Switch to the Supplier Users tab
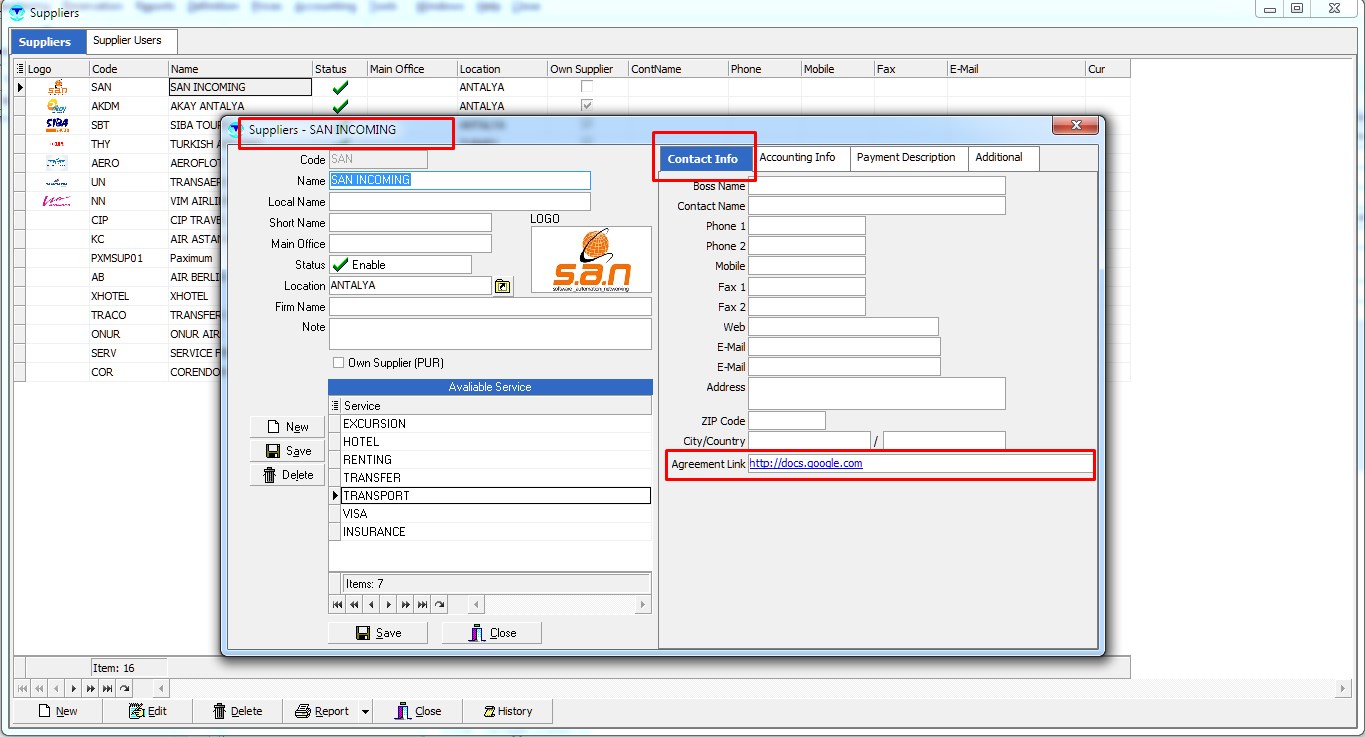The image size is (1365, 737). tap(127, 41)
